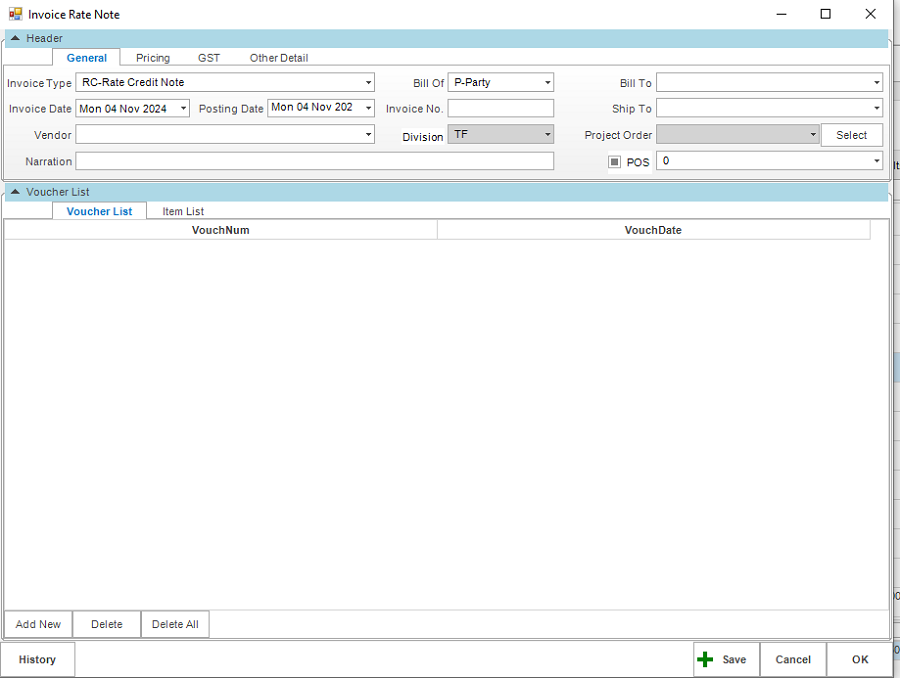Expand the Bill To dropdown
Screen dimensions: 900x678
(877, 83)
